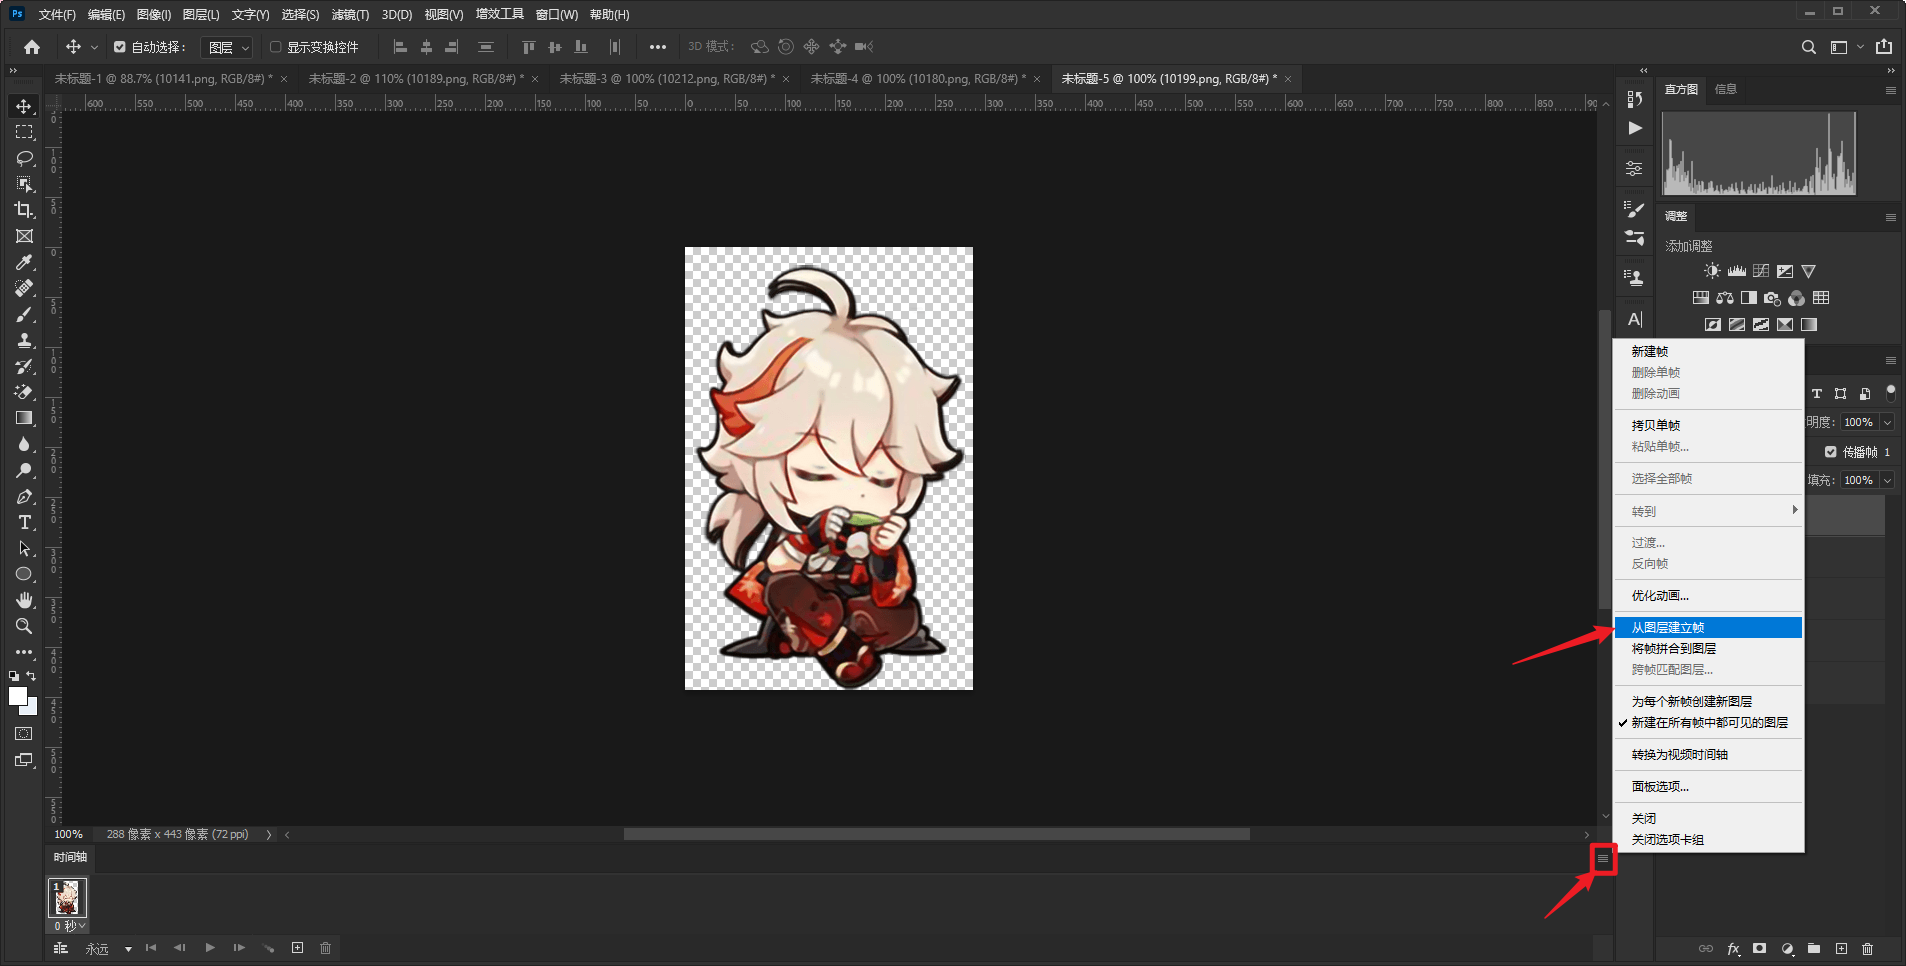Expand the 转到 submenu
This screenshot has width=1906, height=966.
coord(1709,511)
